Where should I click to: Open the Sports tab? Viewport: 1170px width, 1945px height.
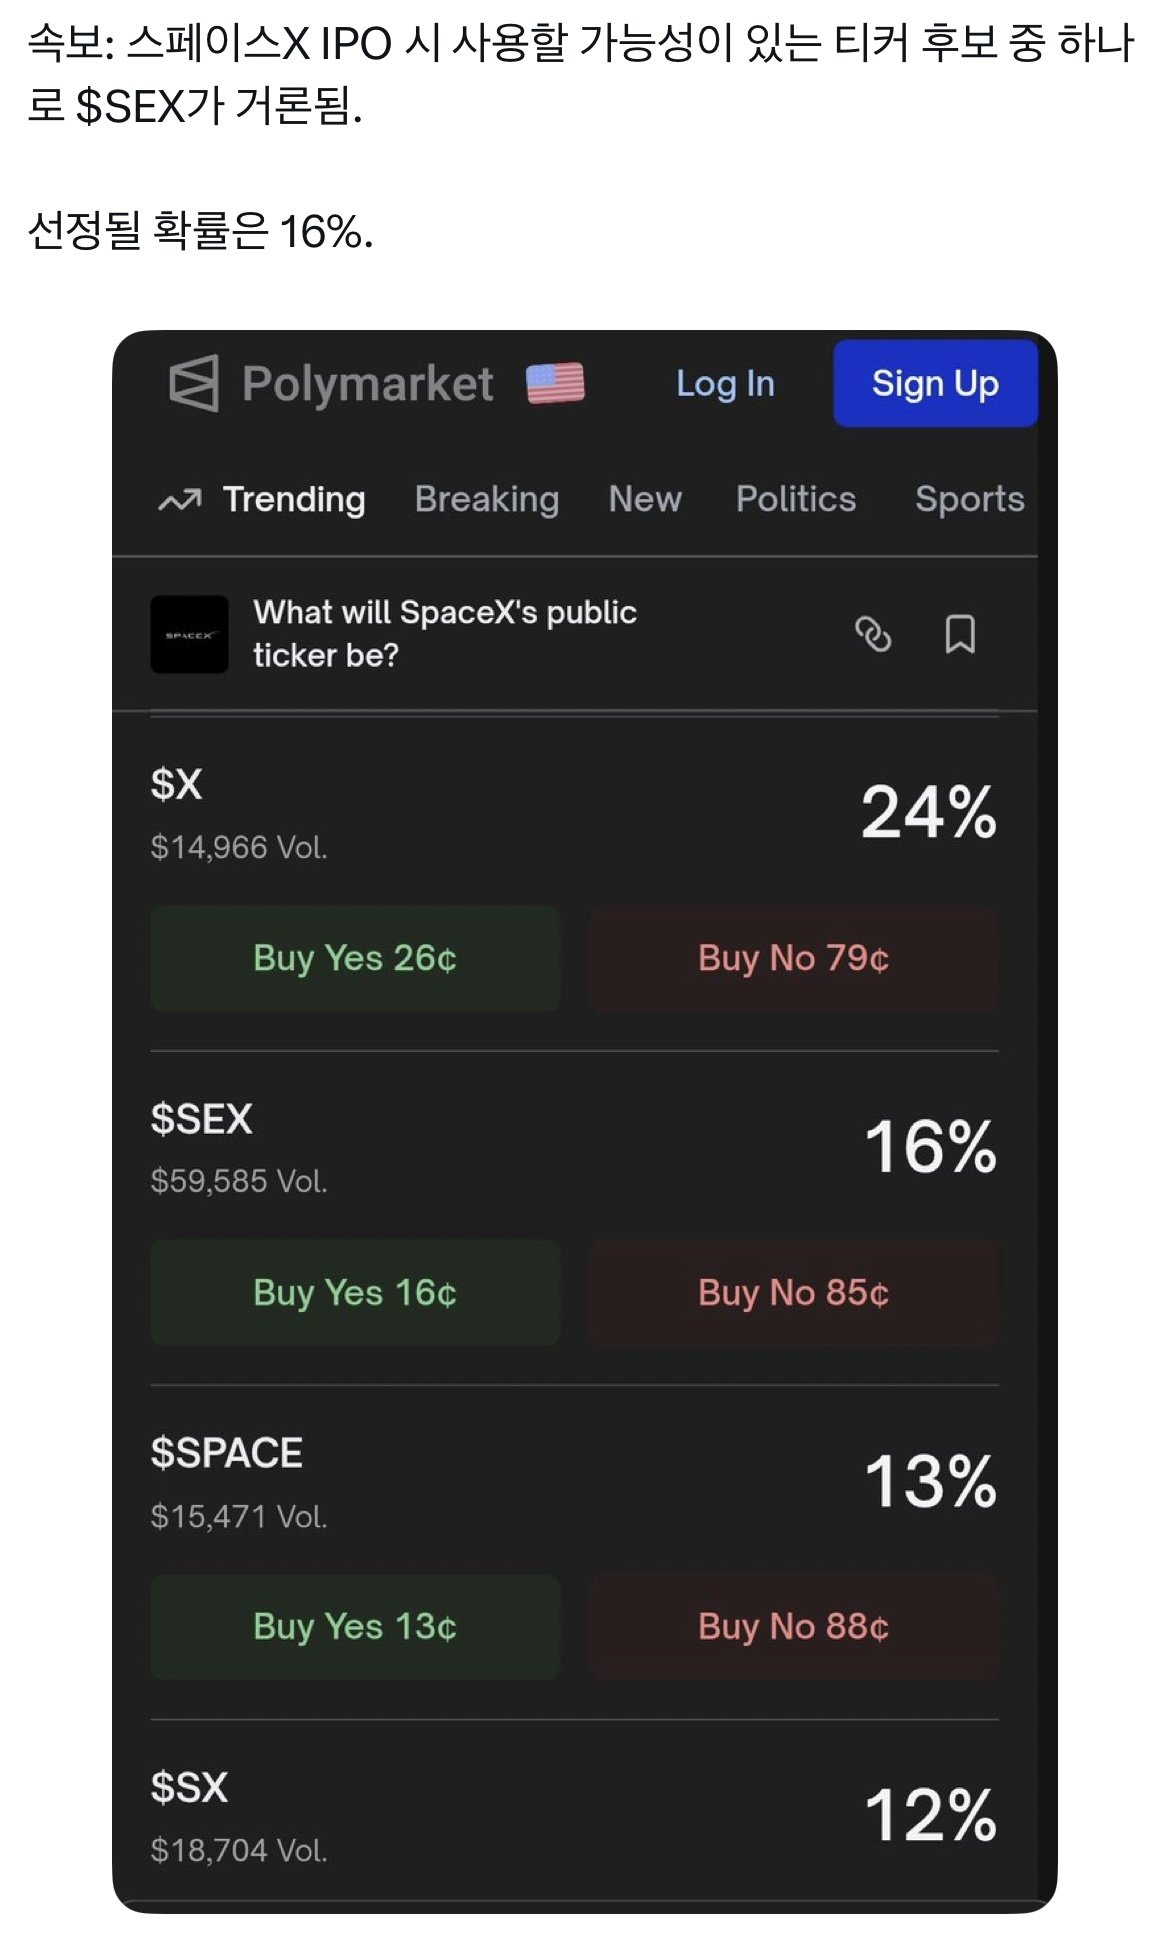pos(969,499)
